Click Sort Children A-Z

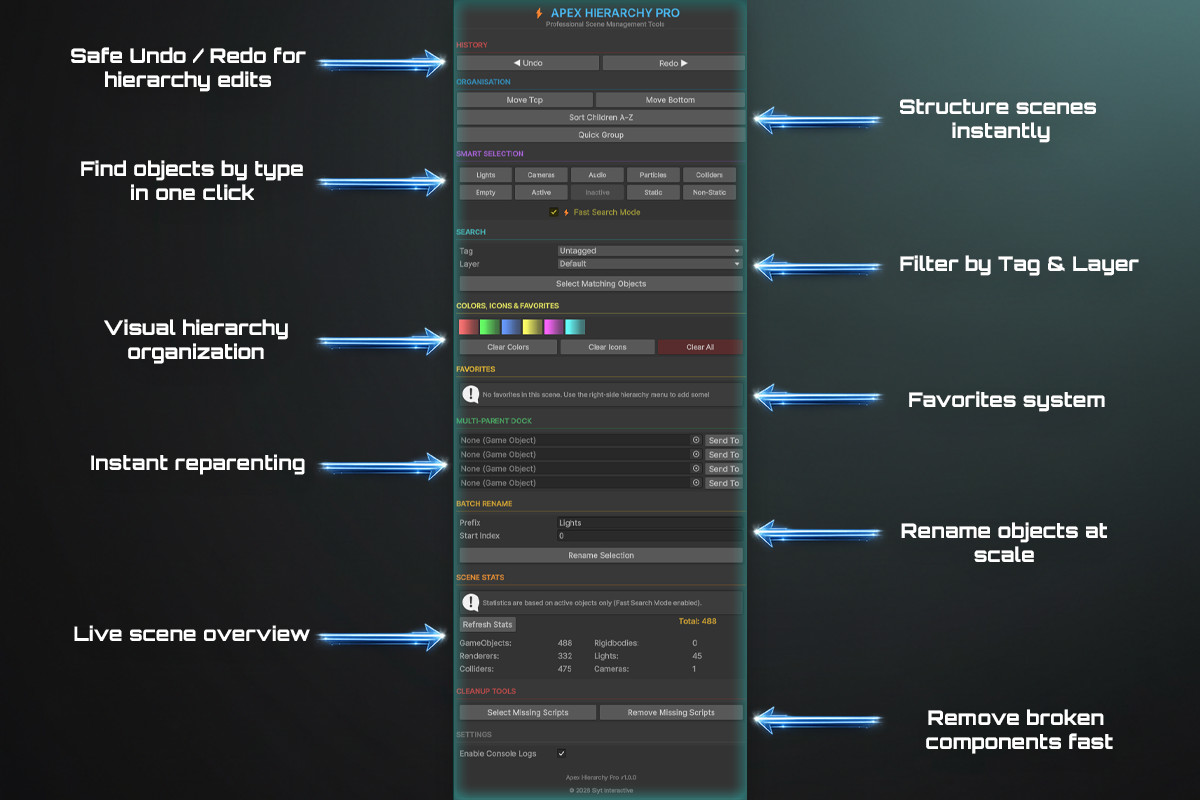600,117
